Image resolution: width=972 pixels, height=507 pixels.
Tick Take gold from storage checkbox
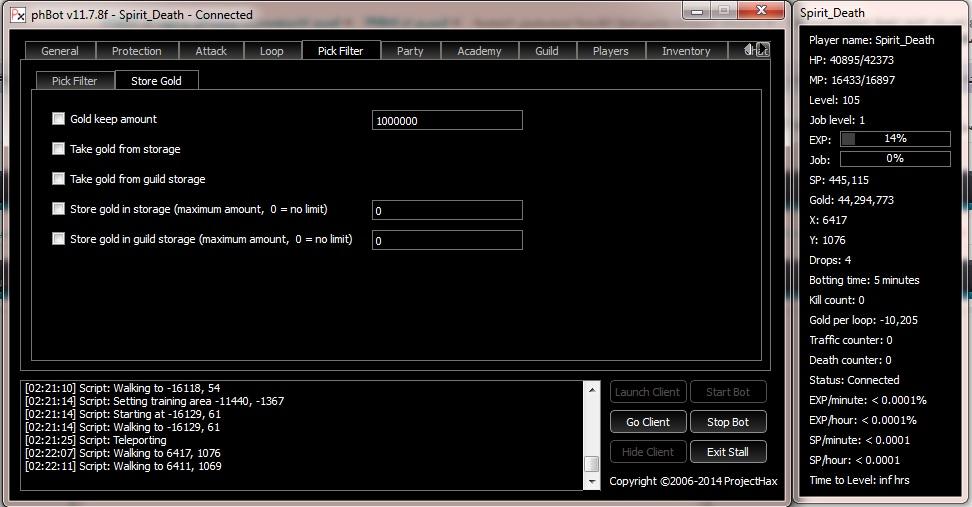[x=58, y=149]
